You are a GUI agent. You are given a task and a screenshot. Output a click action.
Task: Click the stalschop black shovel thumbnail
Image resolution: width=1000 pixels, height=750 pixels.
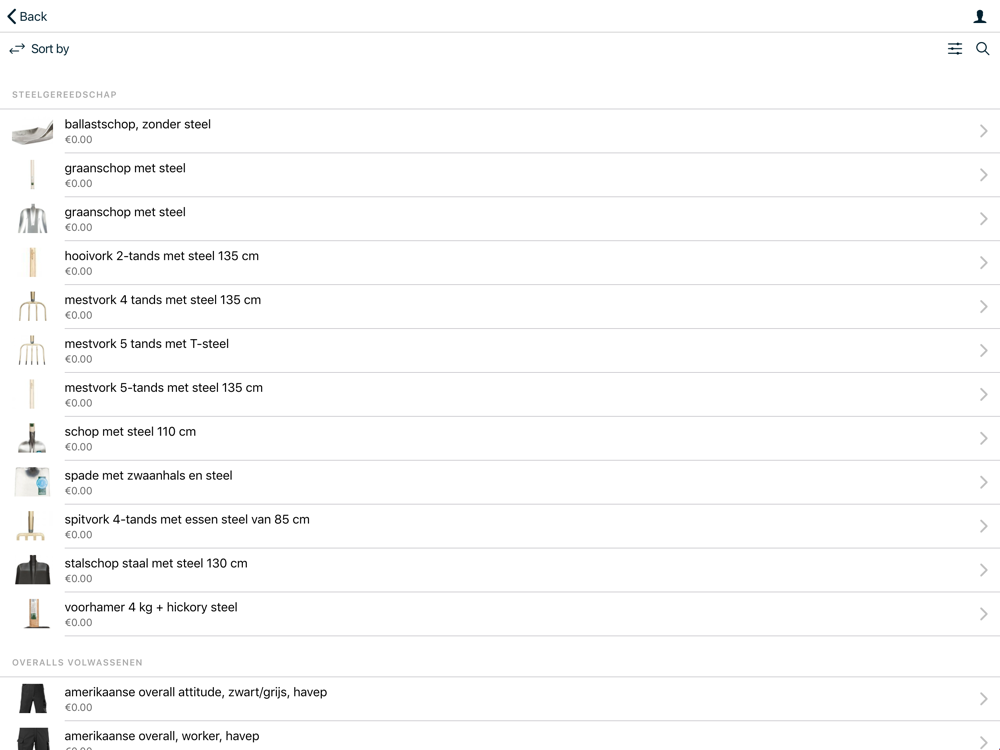(x=33, y=570)
